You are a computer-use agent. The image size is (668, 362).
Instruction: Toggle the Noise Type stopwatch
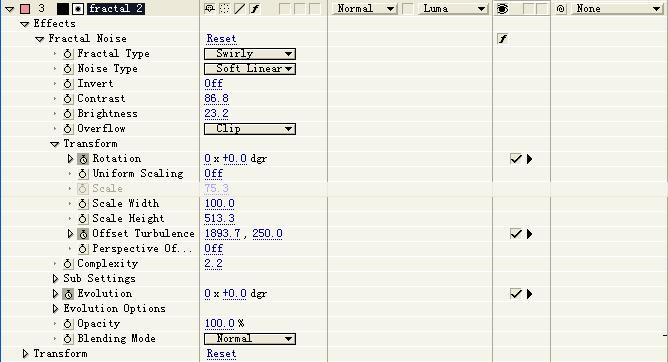[x=68, y=69]
